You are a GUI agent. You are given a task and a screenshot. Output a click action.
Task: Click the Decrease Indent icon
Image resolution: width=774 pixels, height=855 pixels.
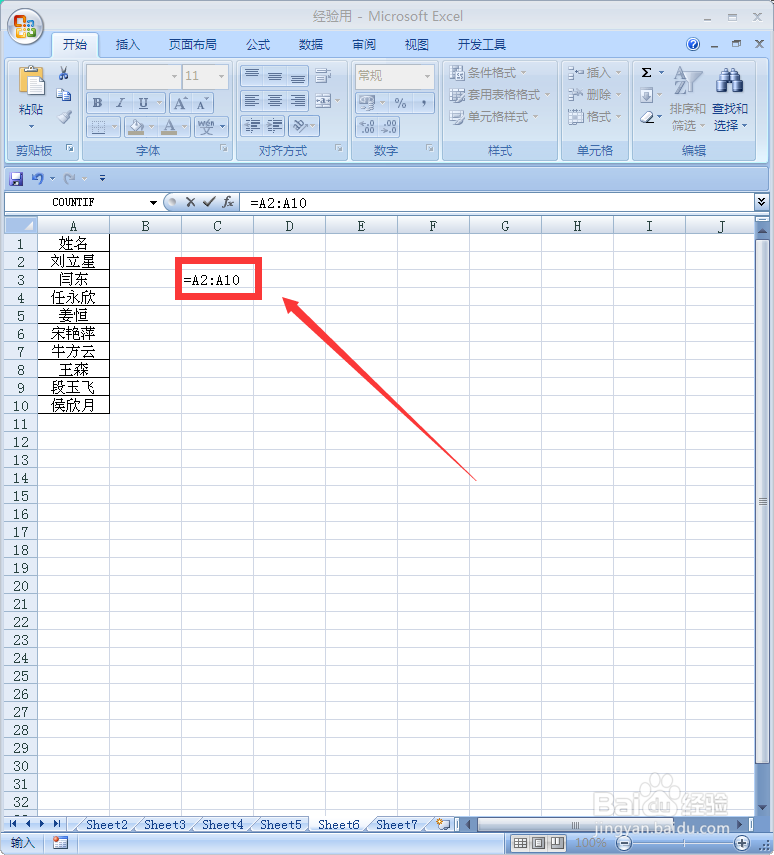tap(251, 126)
